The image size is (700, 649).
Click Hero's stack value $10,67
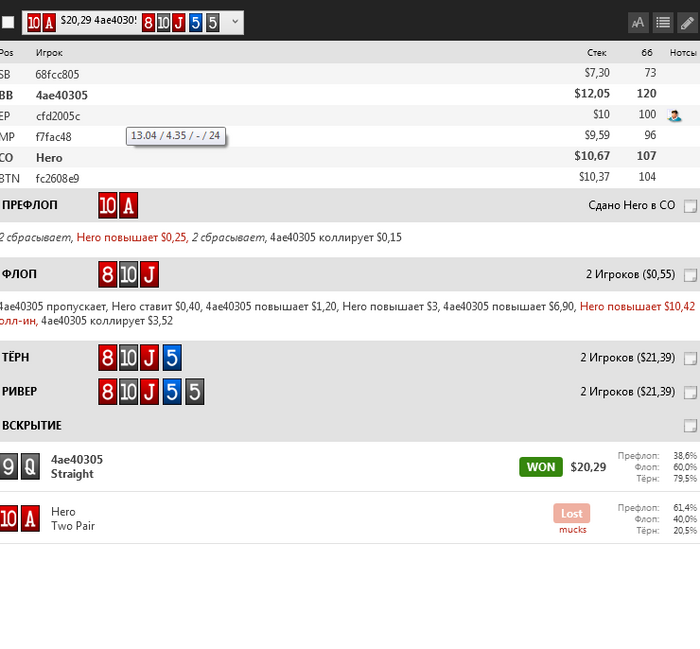pos(592,156)
